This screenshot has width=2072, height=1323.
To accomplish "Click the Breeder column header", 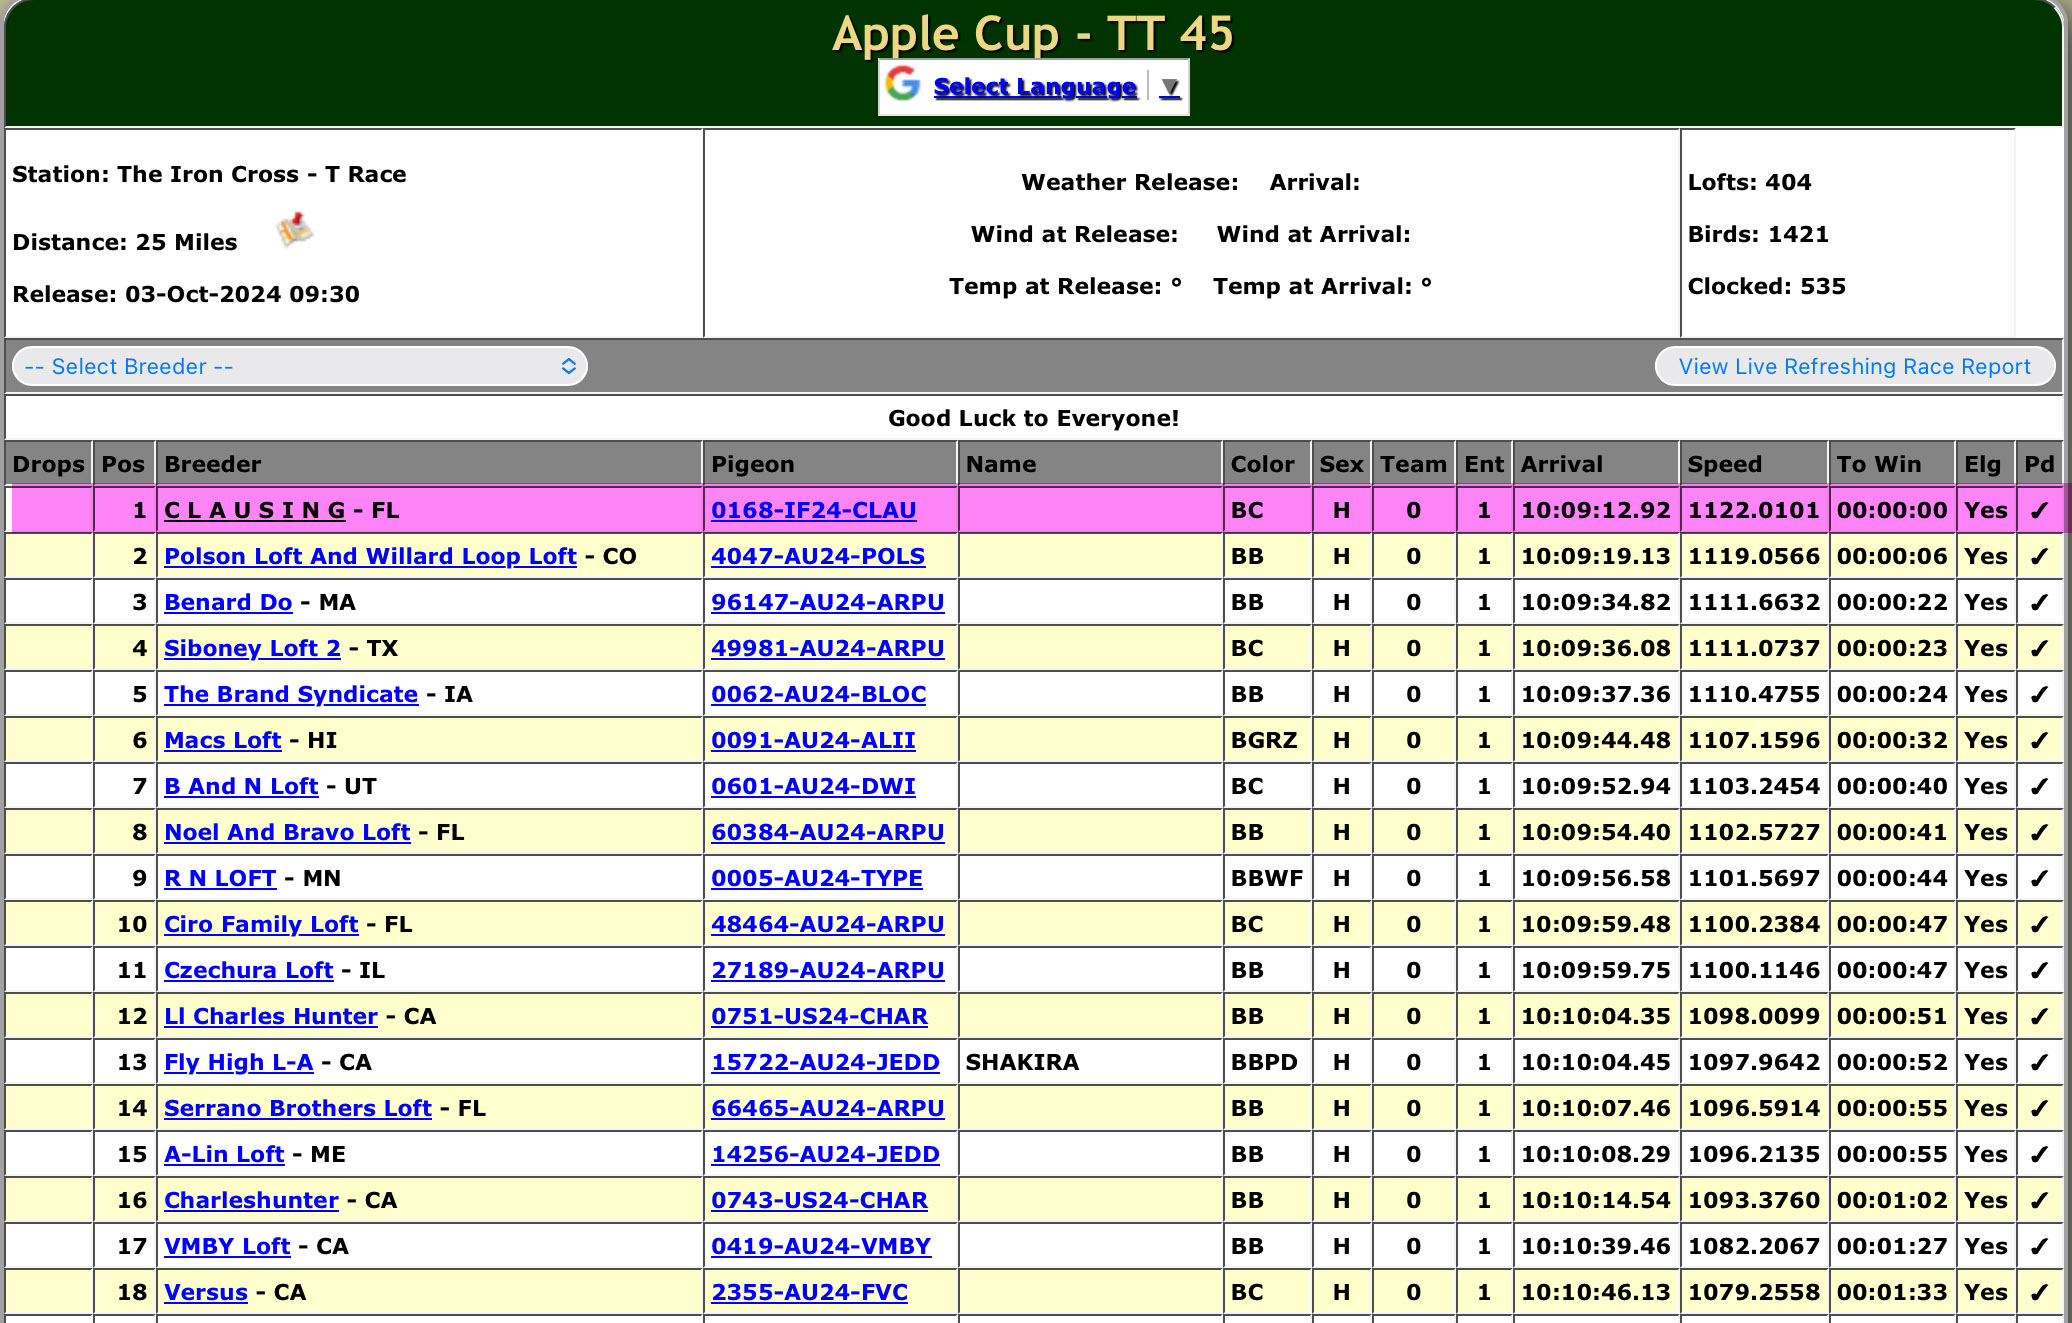I will [x=429, y=464].
